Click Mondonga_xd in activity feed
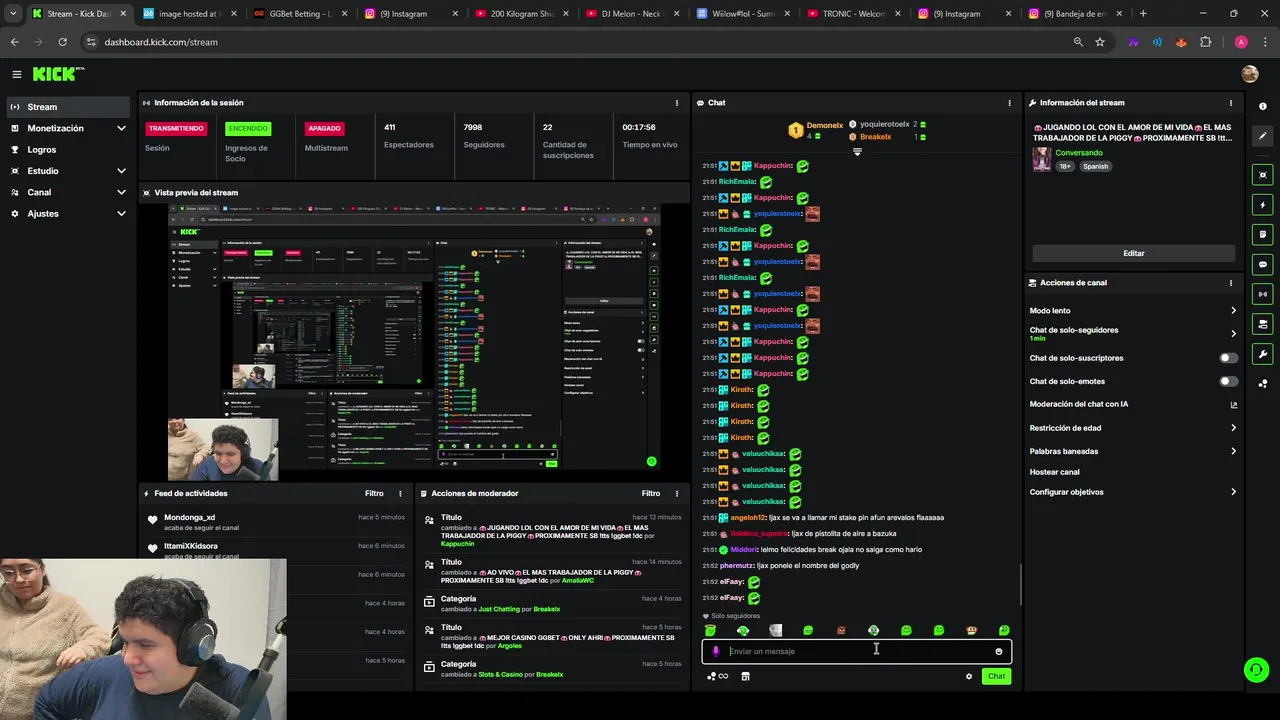Image resolution: width=1280 pixels, height=720 pixels. click(189, 518)
